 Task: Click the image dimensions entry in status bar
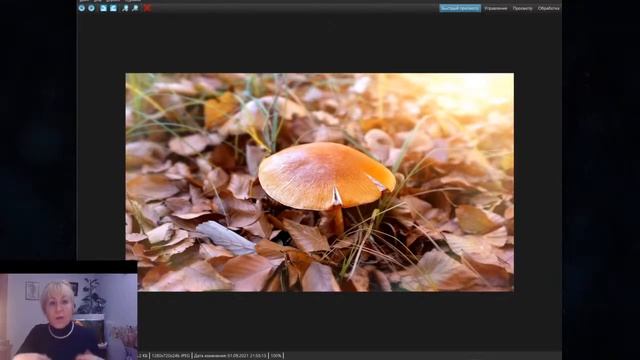pos(171,356)
